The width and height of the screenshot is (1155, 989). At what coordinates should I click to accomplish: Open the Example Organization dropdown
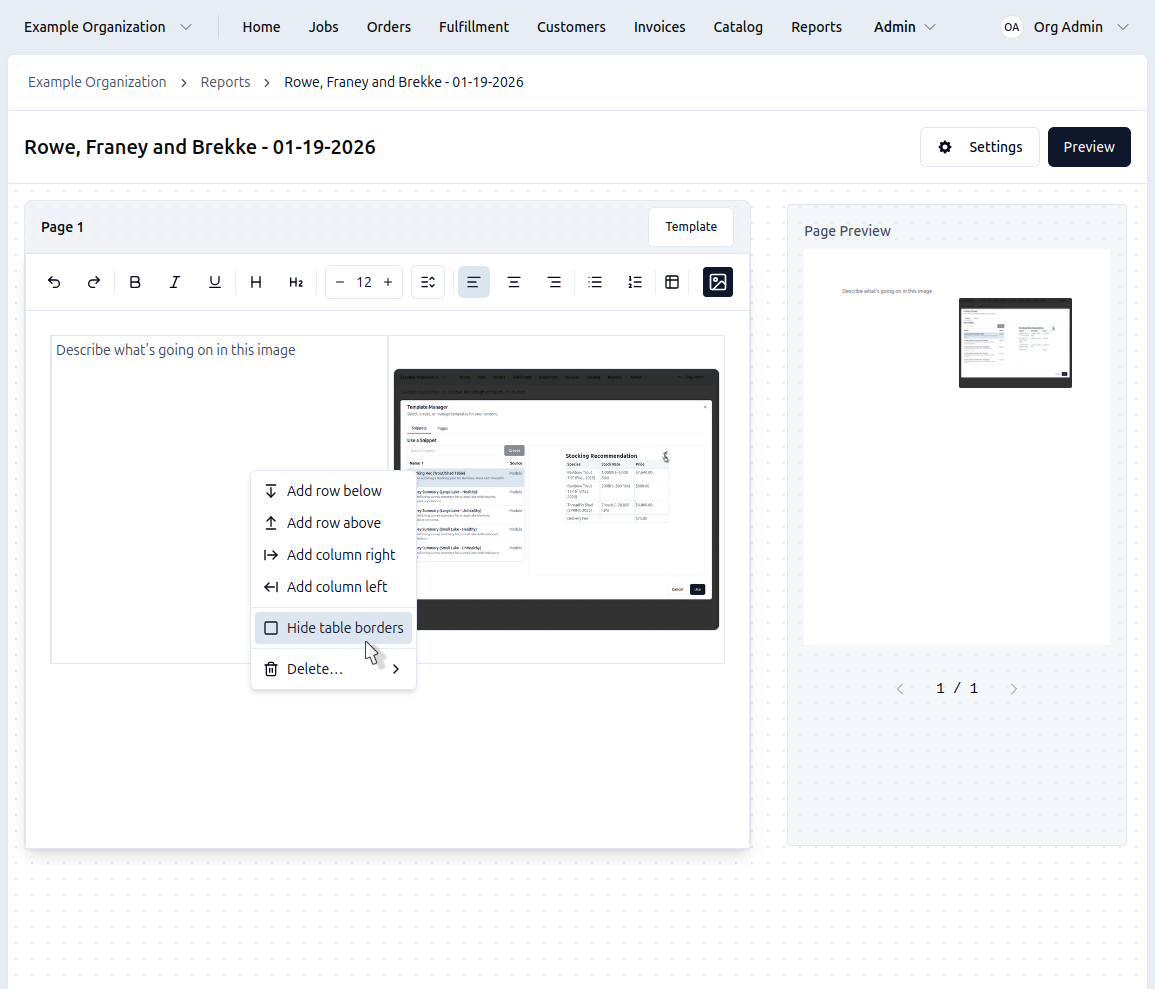(108, 27)
